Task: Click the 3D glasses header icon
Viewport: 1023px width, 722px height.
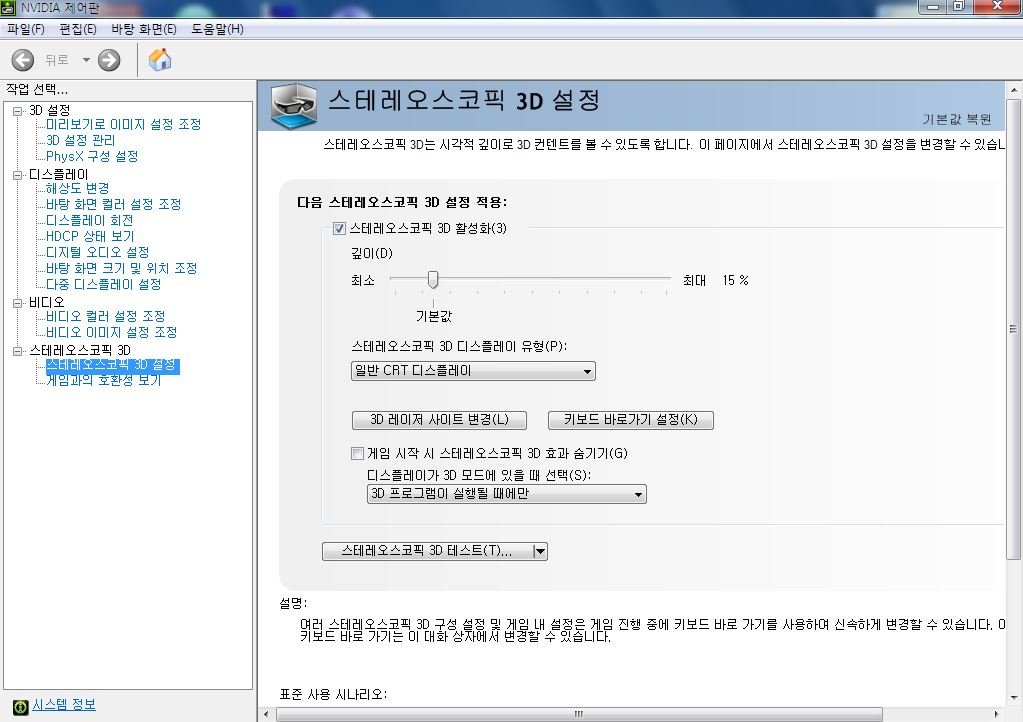Action: pos(294,105)
